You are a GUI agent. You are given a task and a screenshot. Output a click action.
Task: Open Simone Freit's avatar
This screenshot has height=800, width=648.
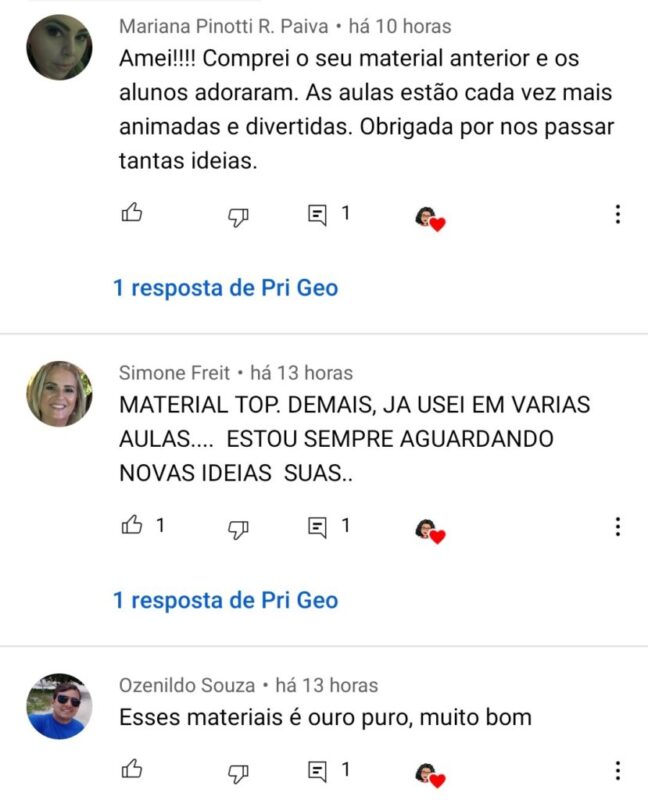click(x=59, y=393)
